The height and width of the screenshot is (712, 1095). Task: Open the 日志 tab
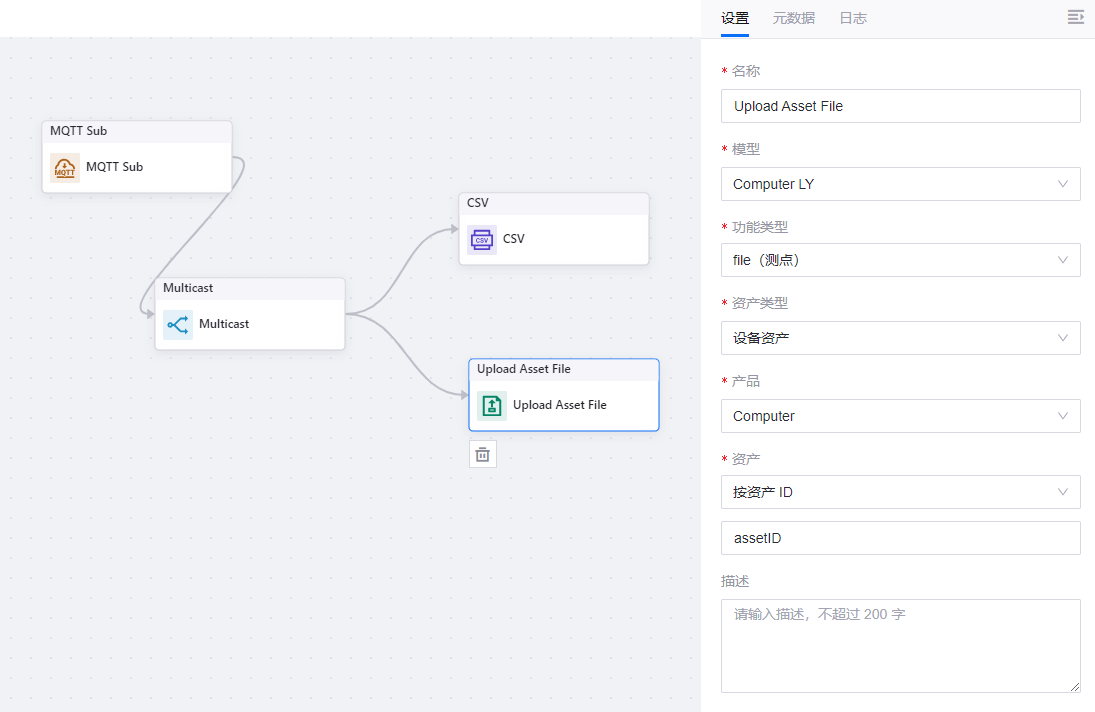pyautogui.click(x=852, y=18)
